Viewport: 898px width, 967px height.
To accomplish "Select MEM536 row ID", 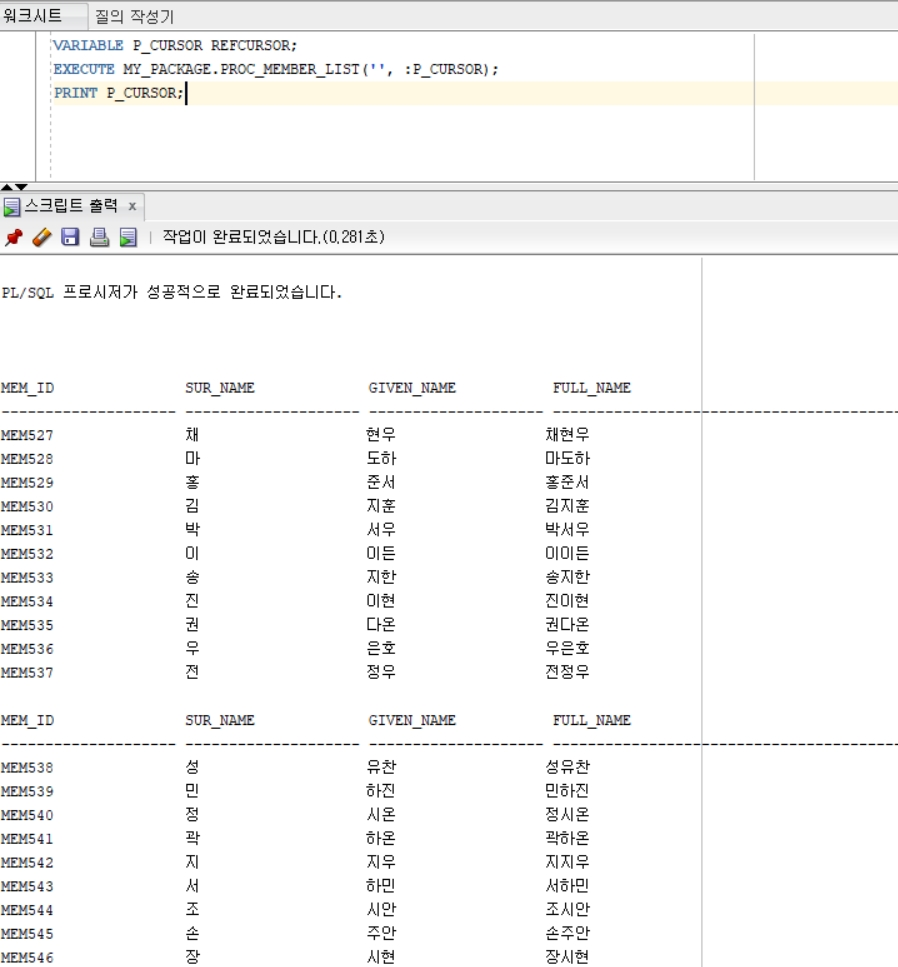I will pos(27,649).
